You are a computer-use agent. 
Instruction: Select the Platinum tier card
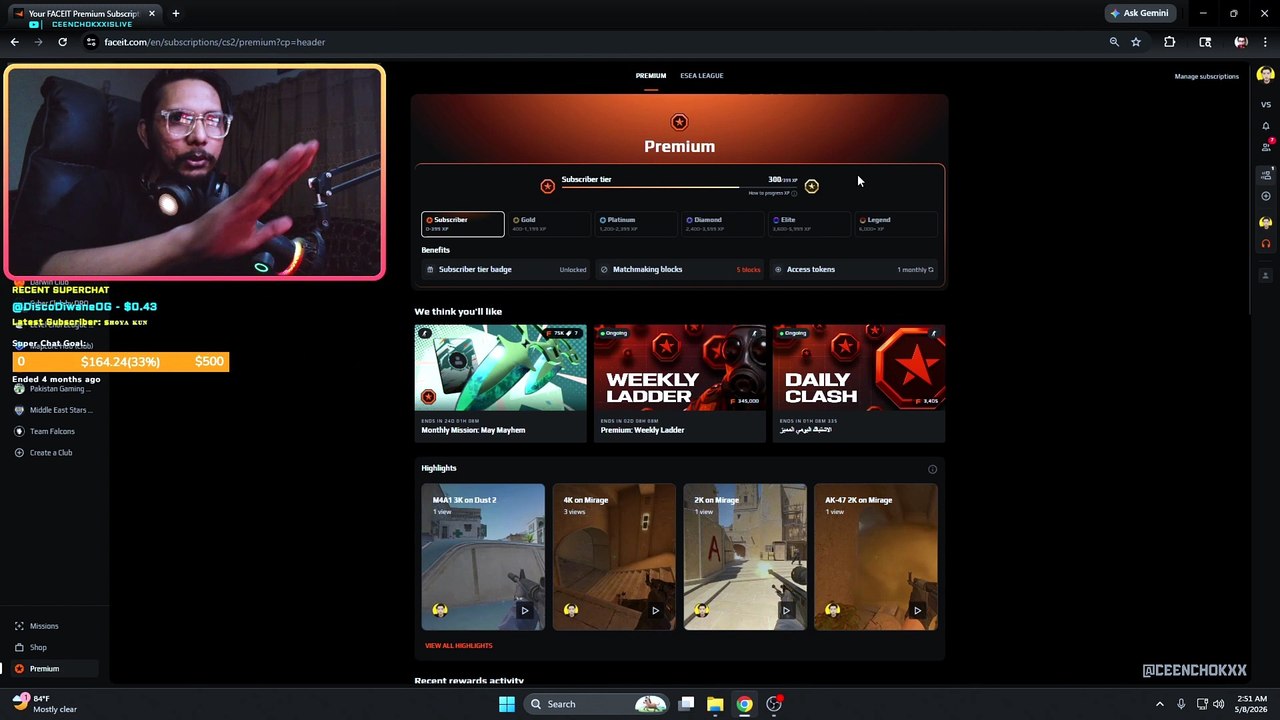635,224
